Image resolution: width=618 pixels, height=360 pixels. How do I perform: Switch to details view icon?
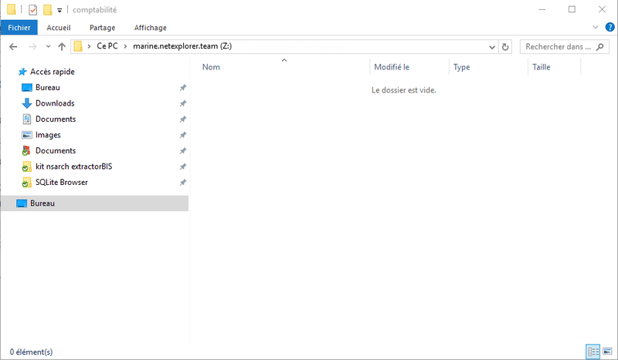coord(593,351)
